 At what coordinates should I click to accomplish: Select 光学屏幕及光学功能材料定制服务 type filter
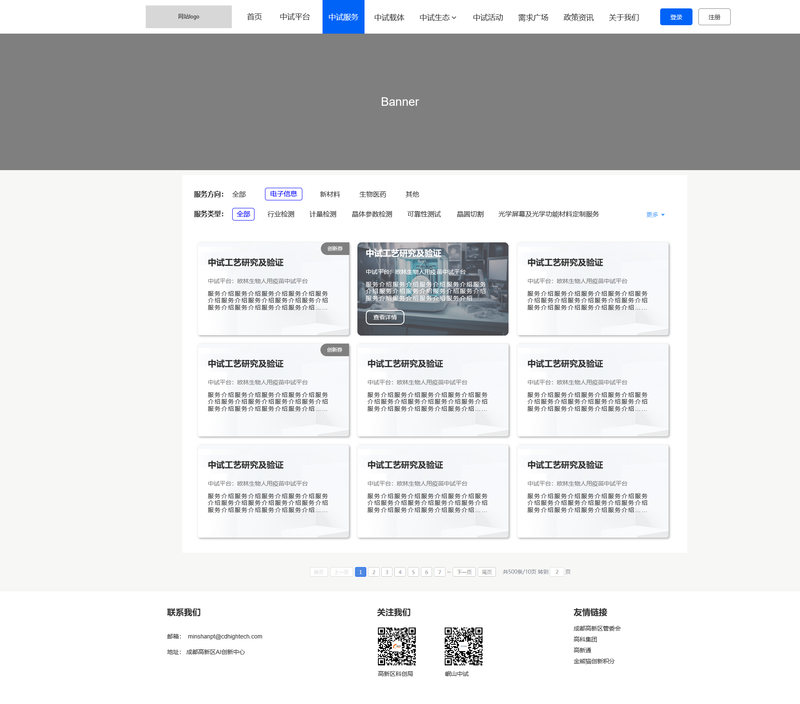click(x=548, y=214)
